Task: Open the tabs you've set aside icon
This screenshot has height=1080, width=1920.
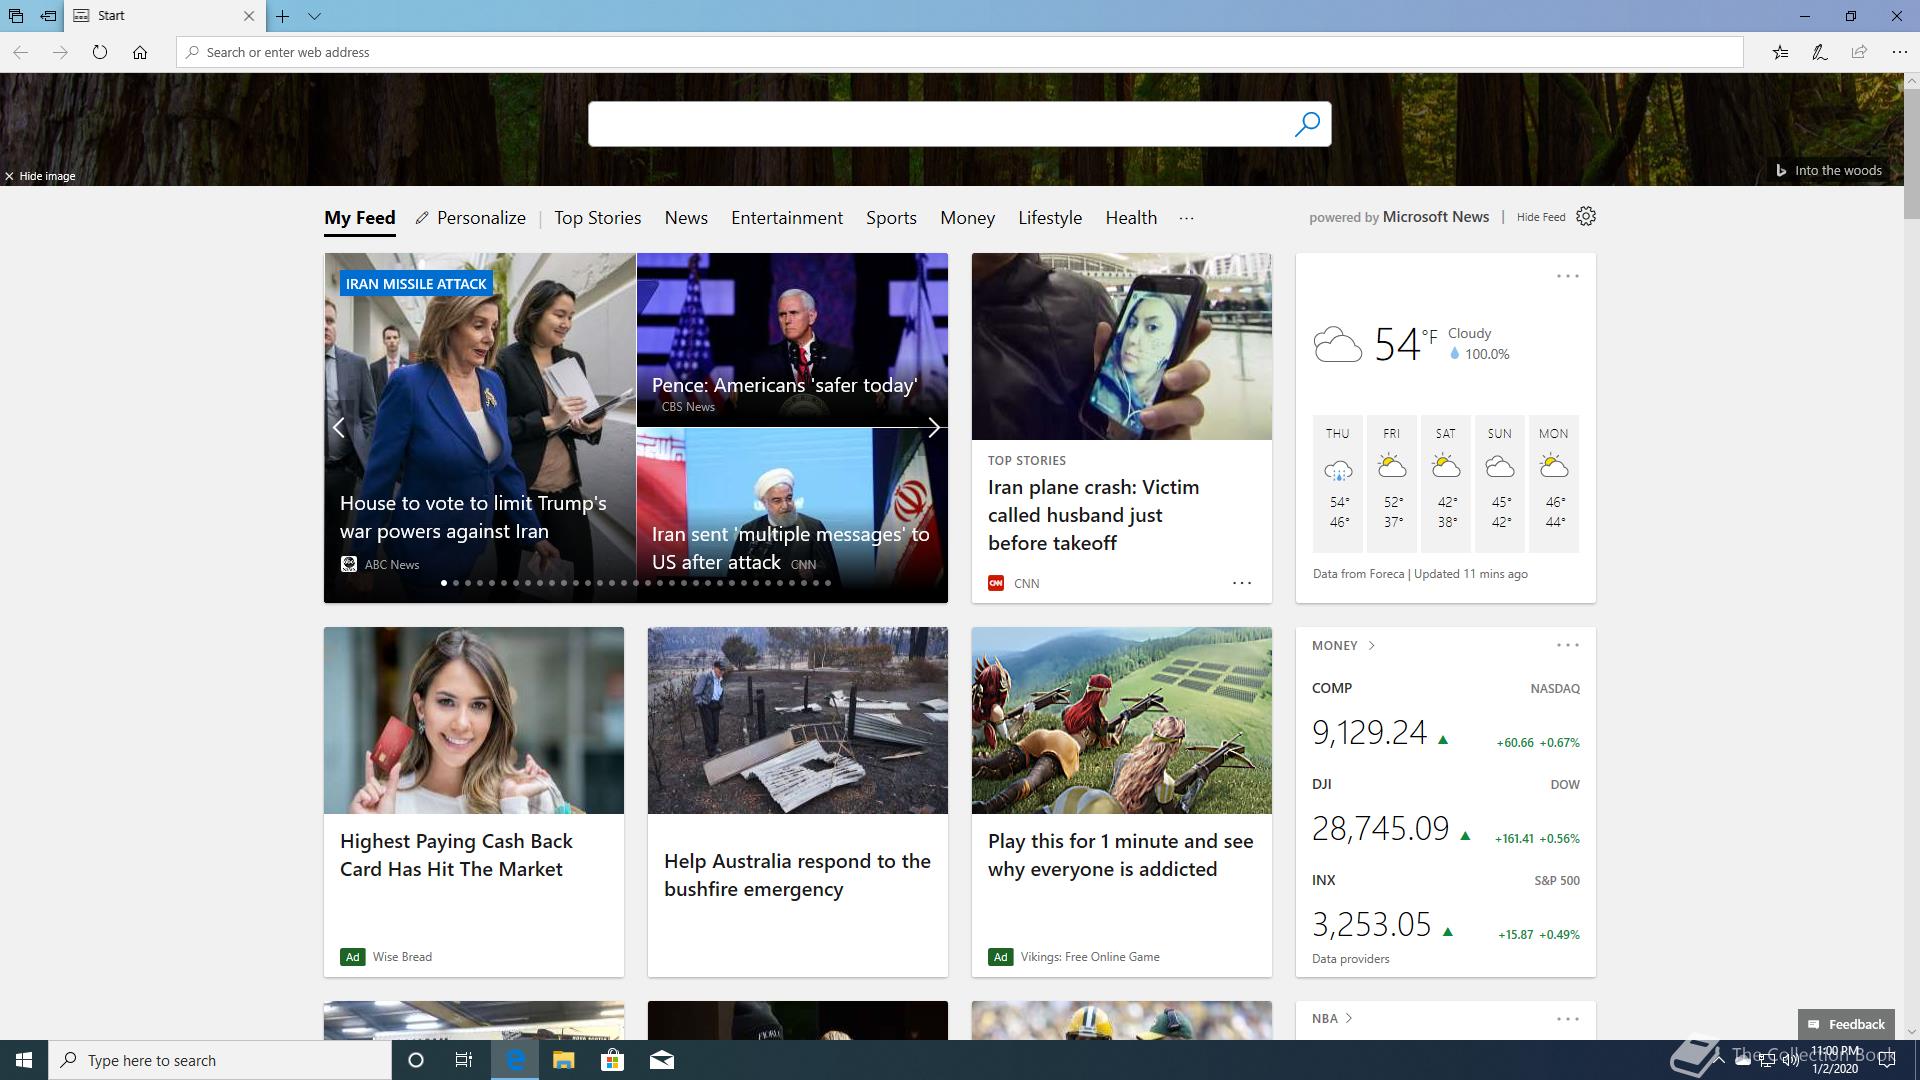Action: 16,16
